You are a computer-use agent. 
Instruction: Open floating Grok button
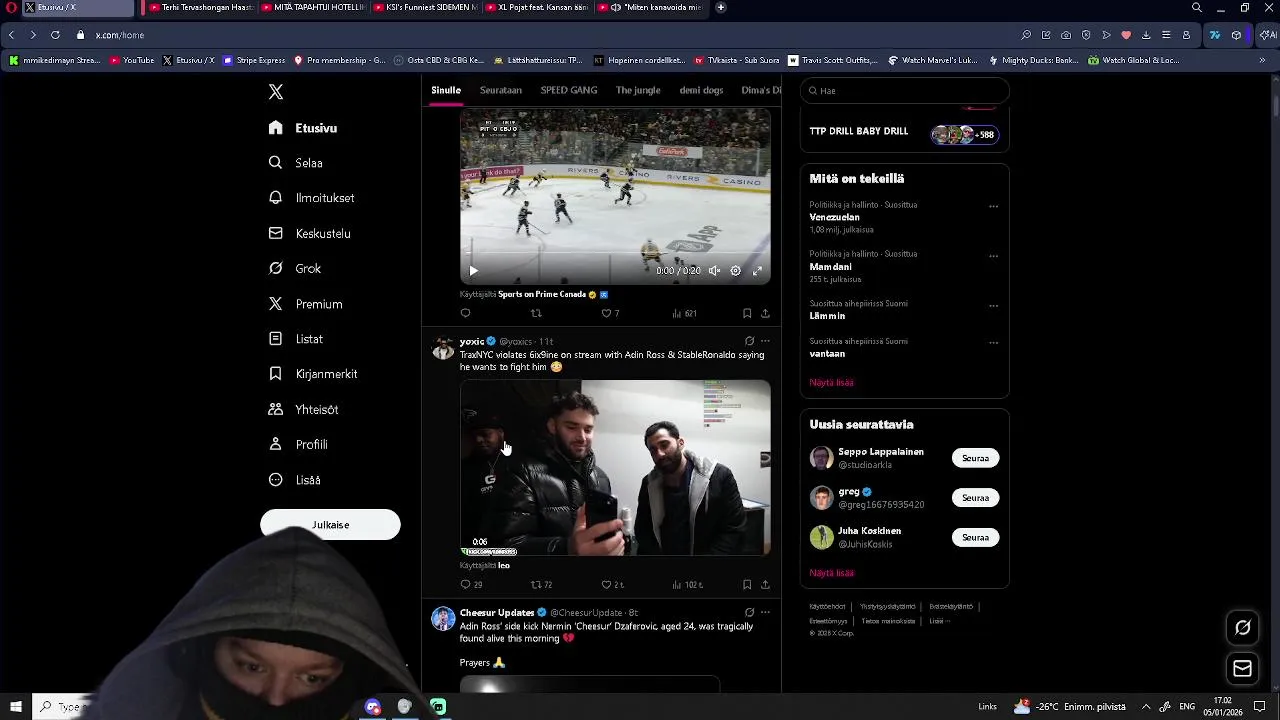coord(1242,628)
